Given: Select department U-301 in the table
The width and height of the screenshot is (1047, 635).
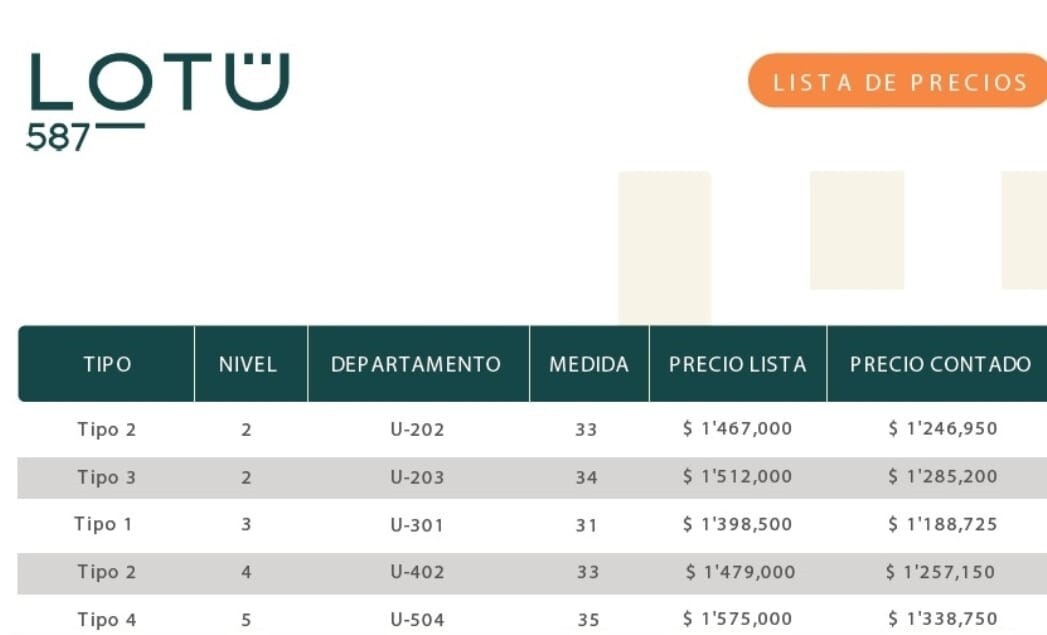Looking at the screenshot, I should pos(417,525).
